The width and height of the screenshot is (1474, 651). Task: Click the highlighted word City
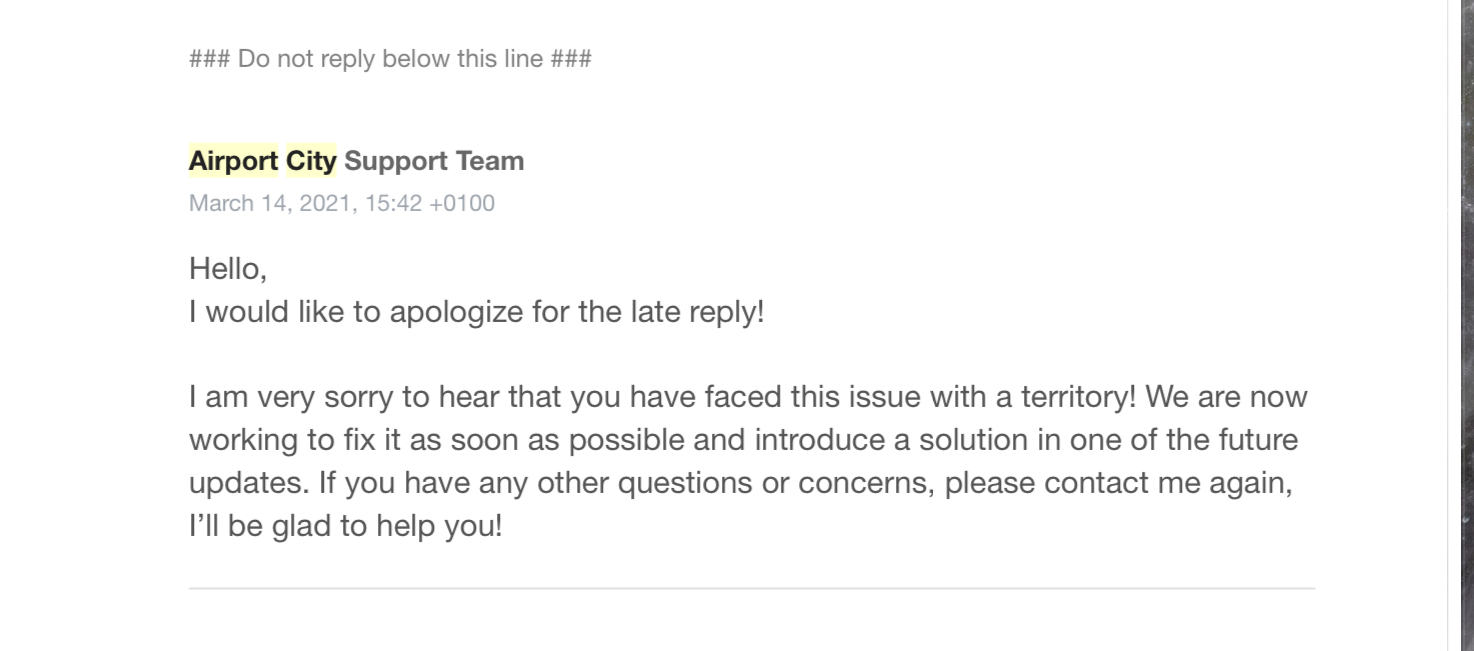coord(311,160)
